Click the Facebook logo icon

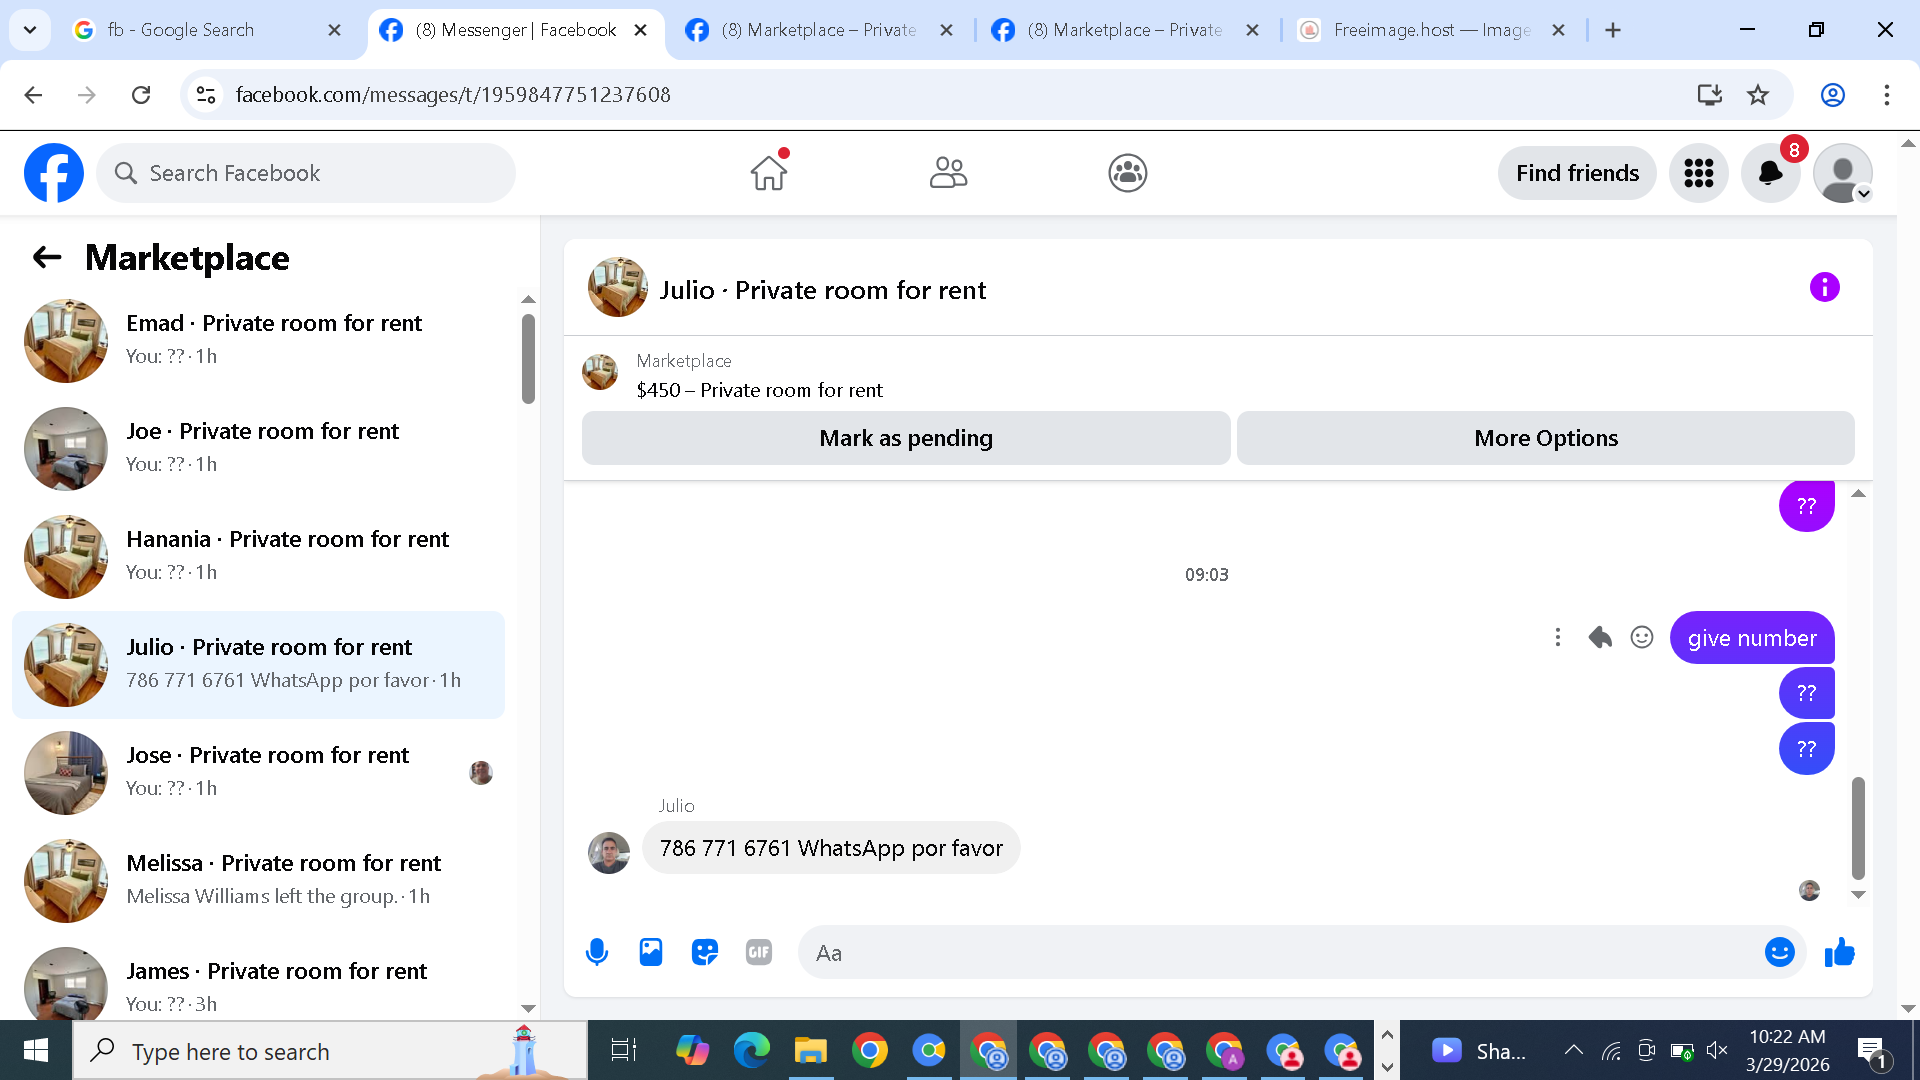tap(54, 173)
